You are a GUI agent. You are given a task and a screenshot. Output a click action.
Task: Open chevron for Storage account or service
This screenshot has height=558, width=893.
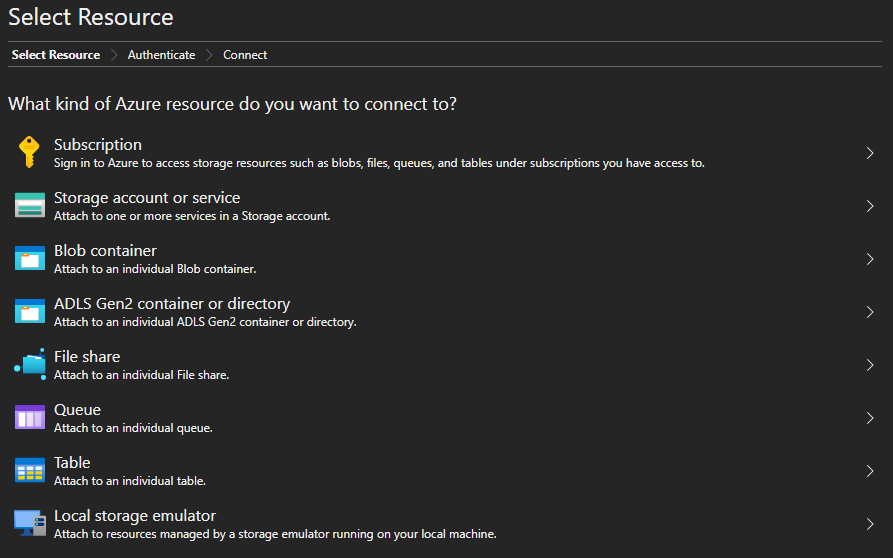(x=870, y=206)
